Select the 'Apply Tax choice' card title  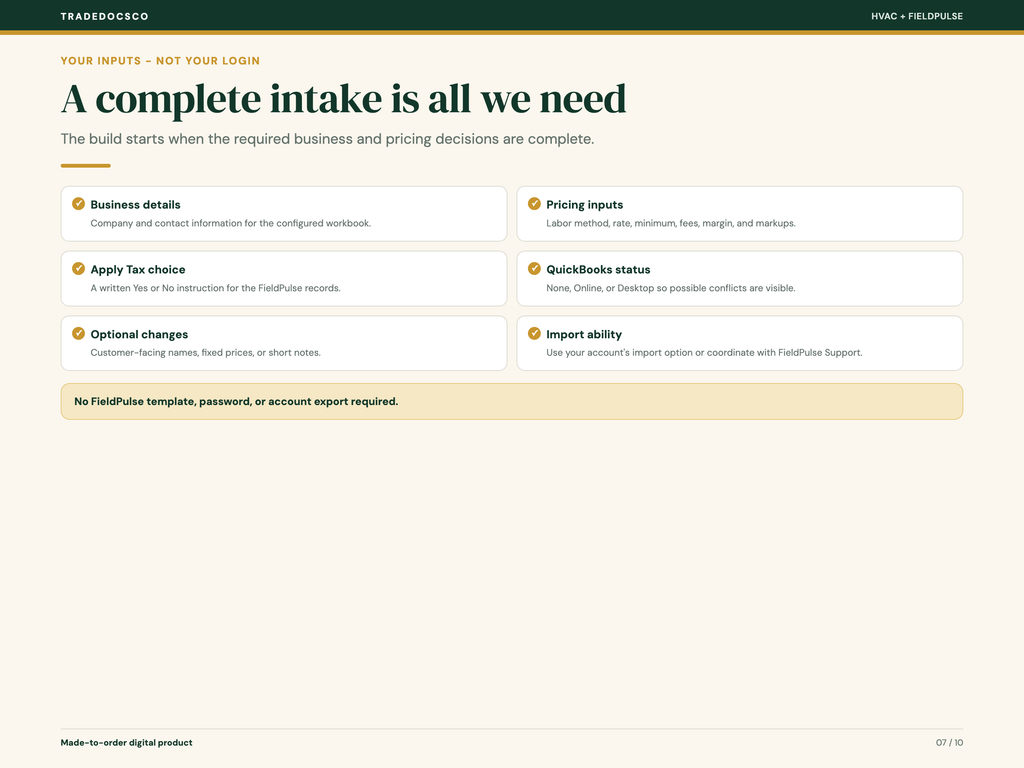click(x=138, y=269)
